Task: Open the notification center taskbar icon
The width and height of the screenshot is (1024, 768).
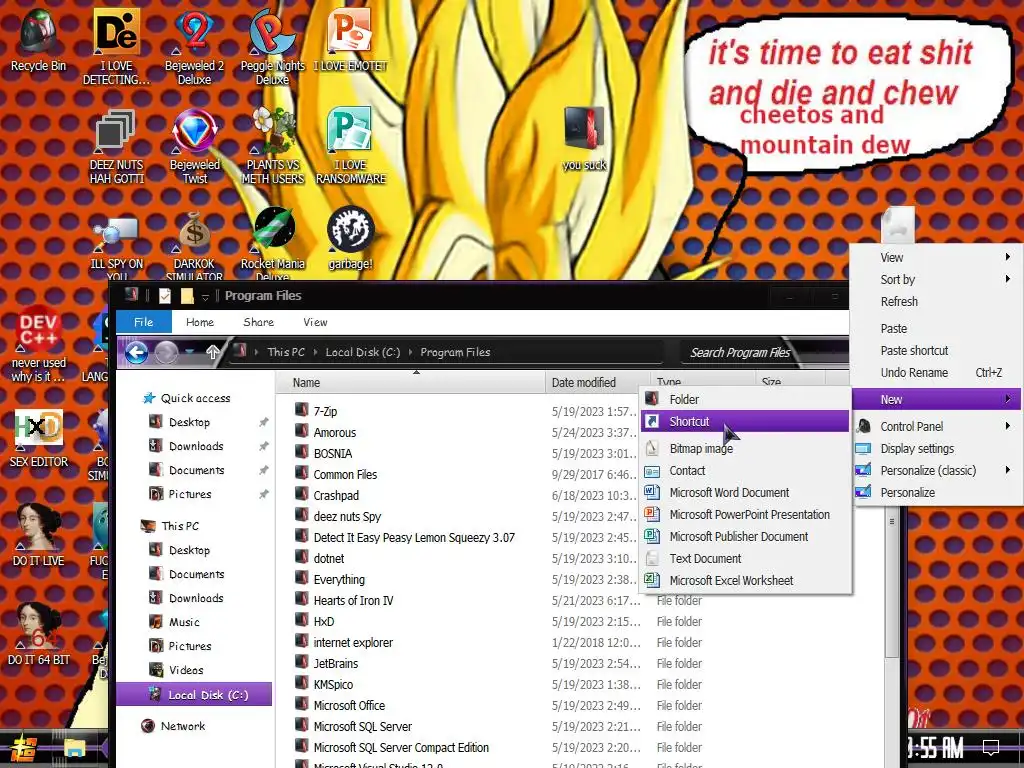Action: pos(991,746)
